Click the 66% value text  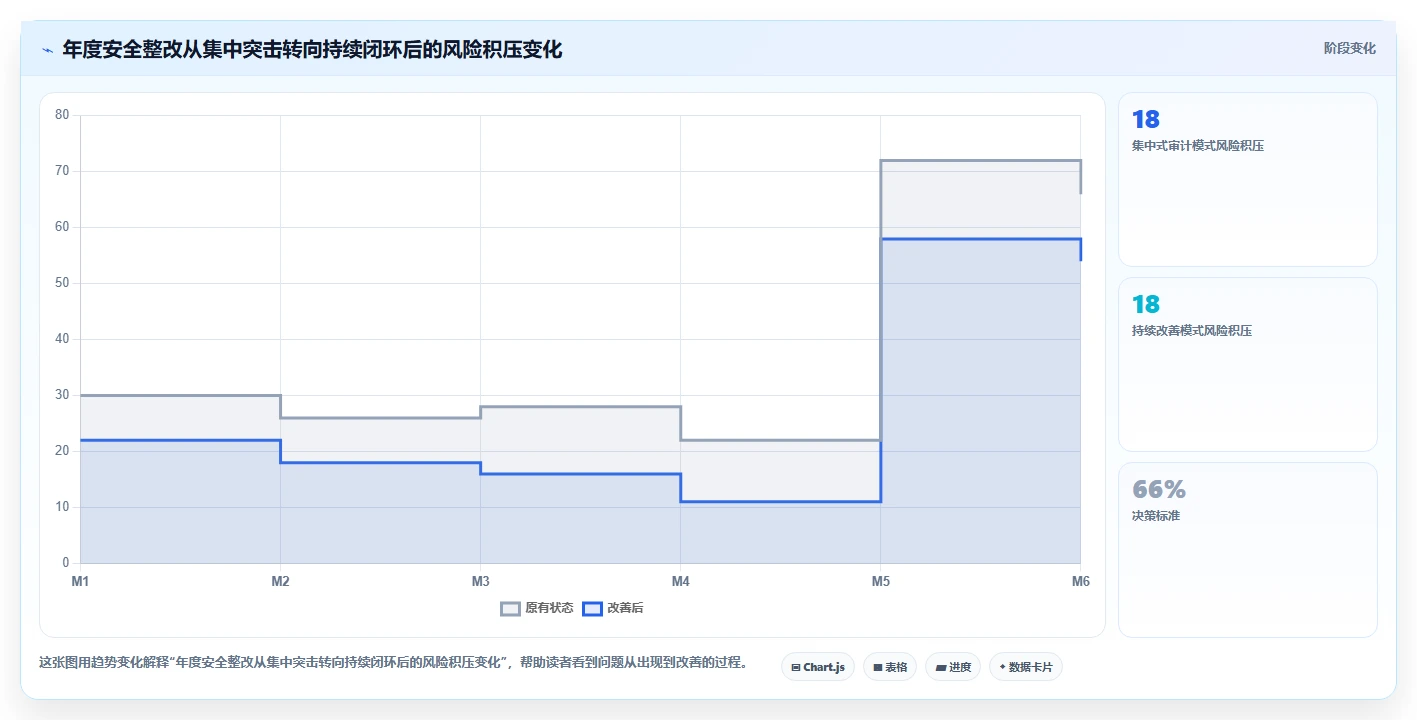tap(1159, 489)
